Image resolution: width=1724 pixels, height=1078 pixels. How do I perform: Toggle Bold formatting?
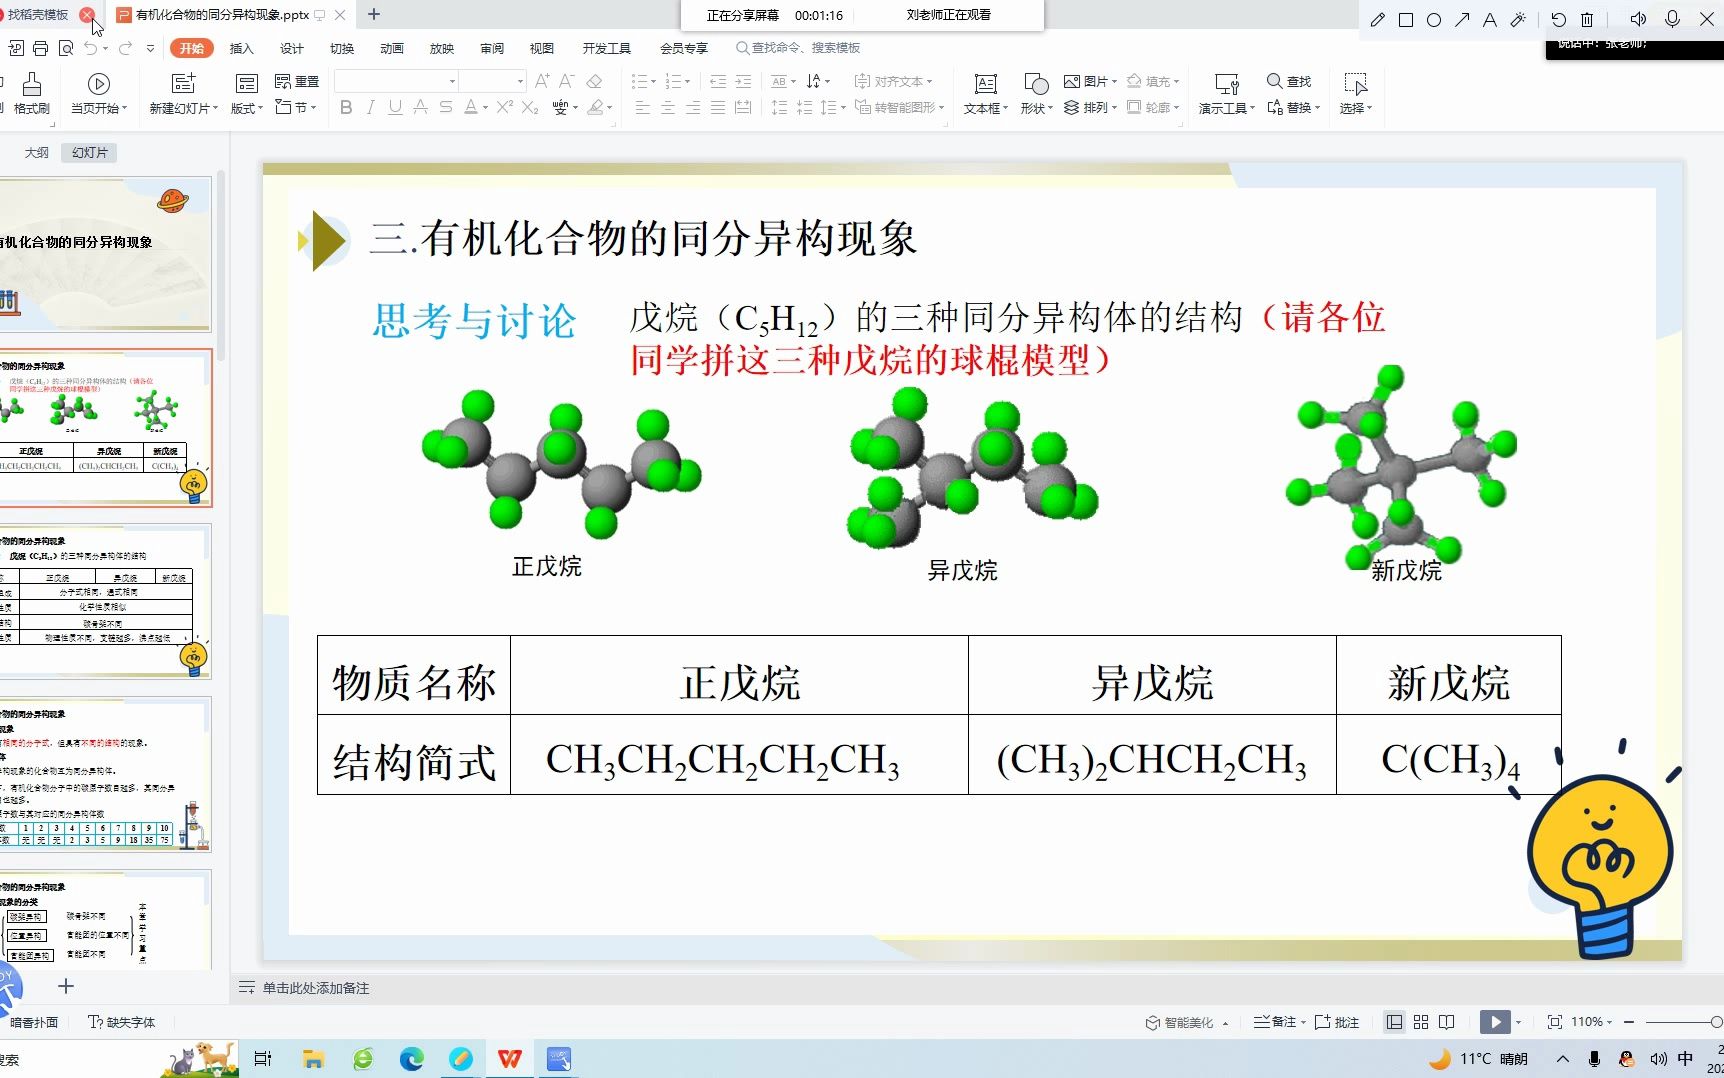click(x=346, y=107)
